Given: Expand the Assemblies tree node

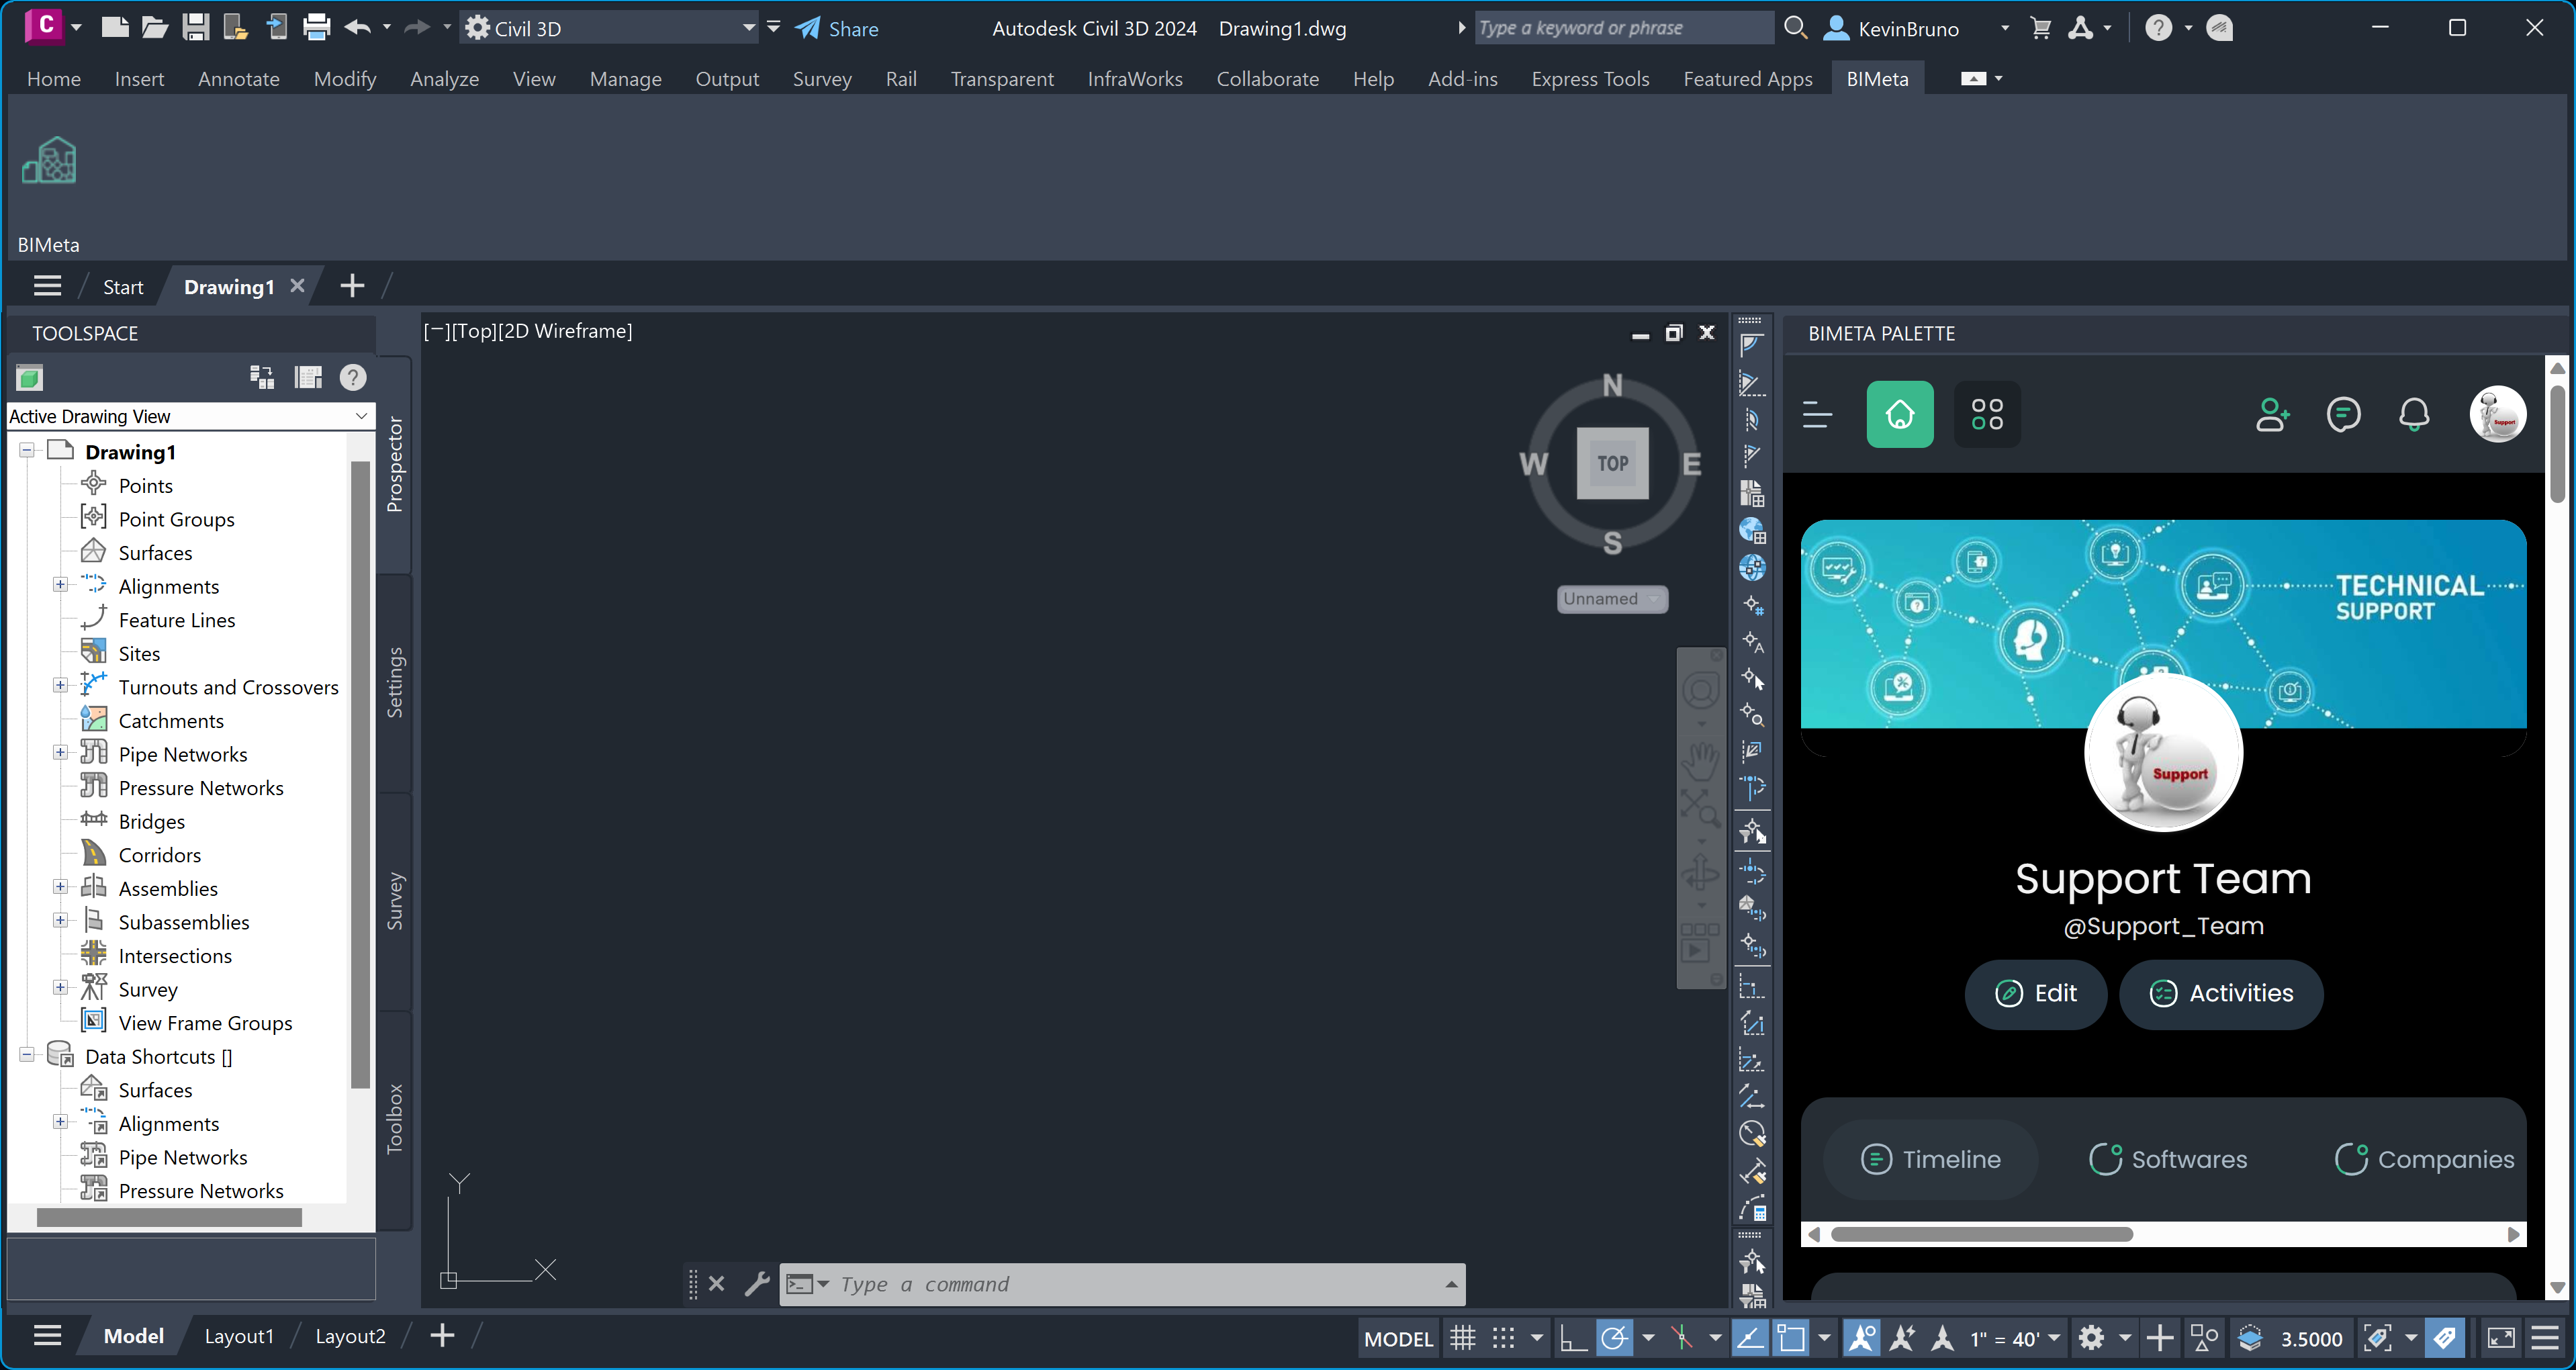Looking at the screenshot, I should coord(60,887).
